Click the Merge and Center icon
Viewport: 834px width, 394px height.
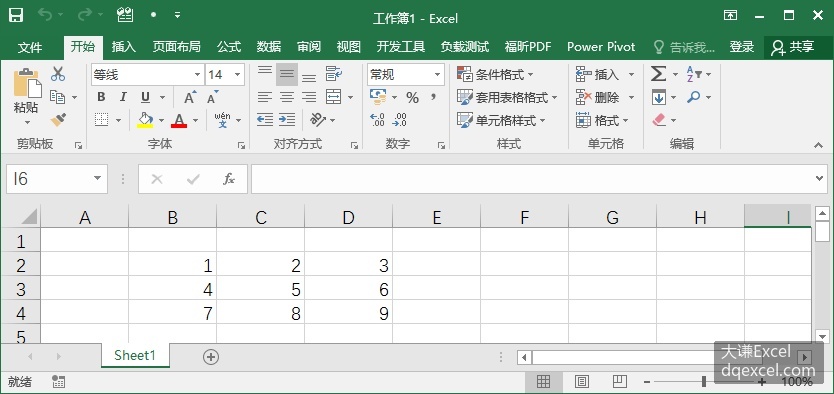coord(333,97)
